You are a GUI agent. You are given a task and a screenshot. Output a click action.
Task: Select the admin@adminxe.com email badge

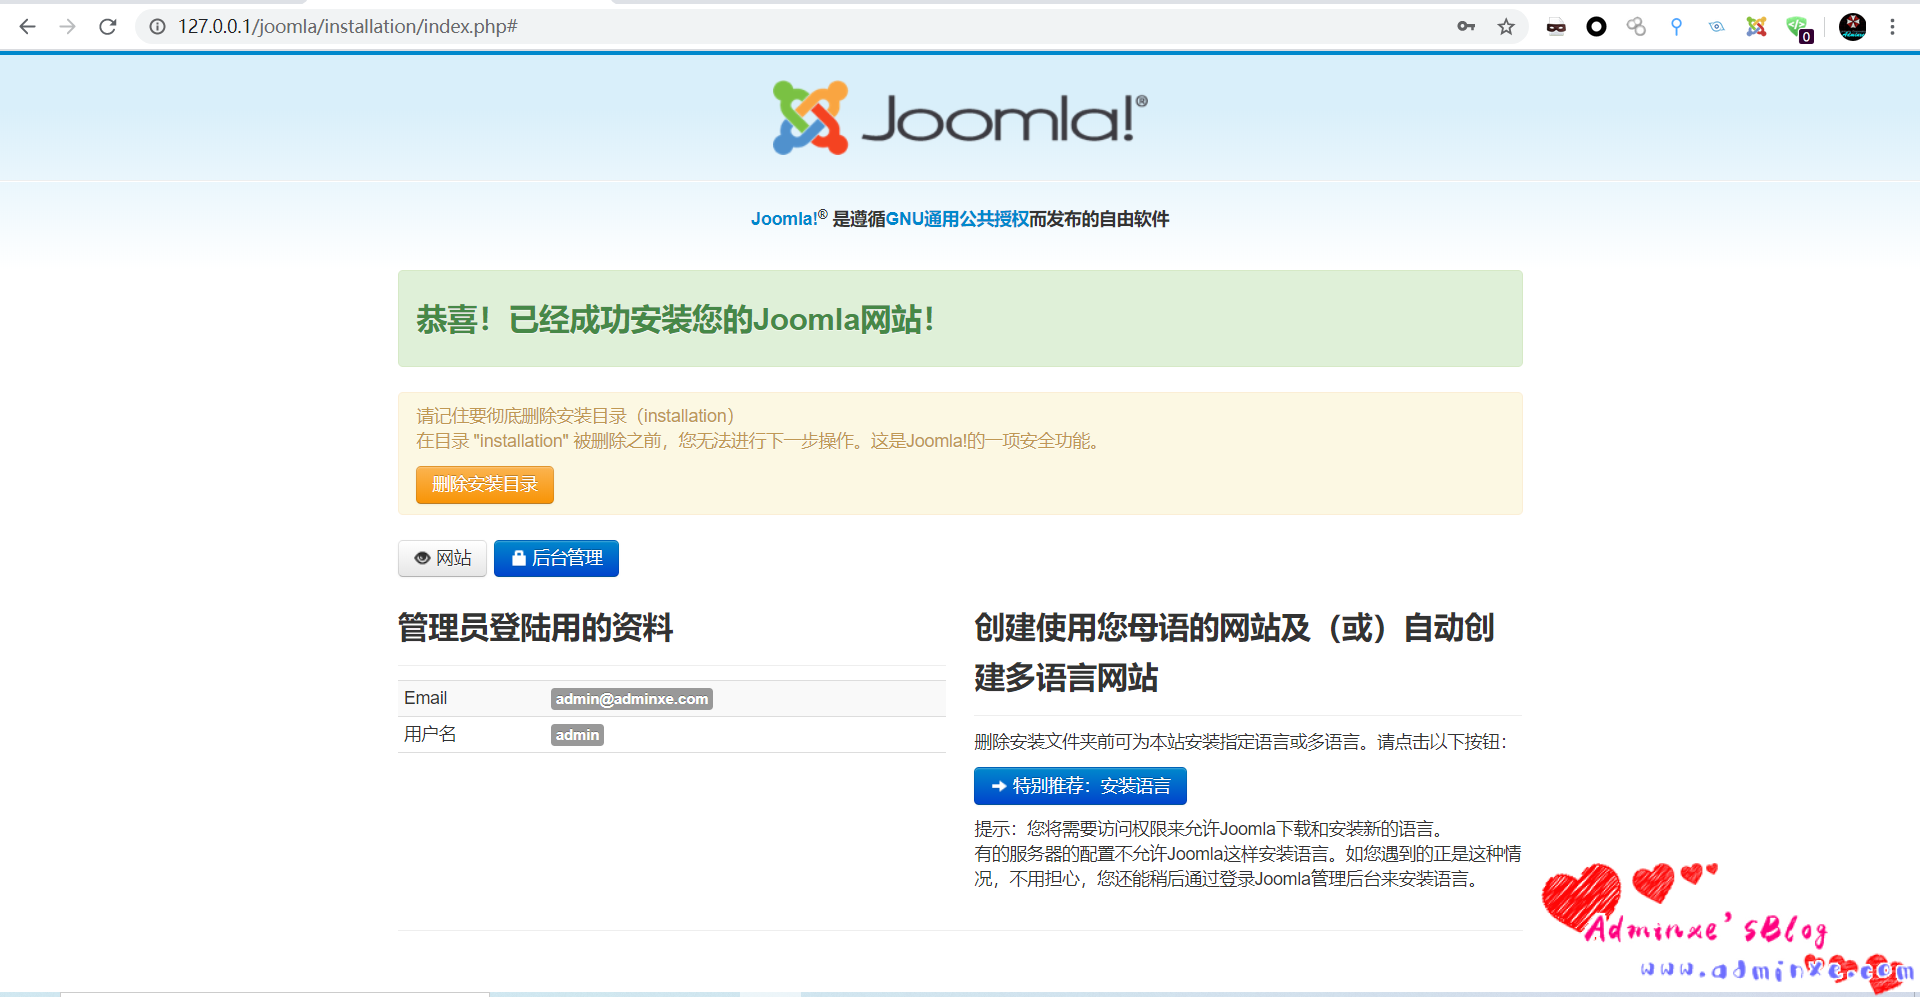(632, 699)
